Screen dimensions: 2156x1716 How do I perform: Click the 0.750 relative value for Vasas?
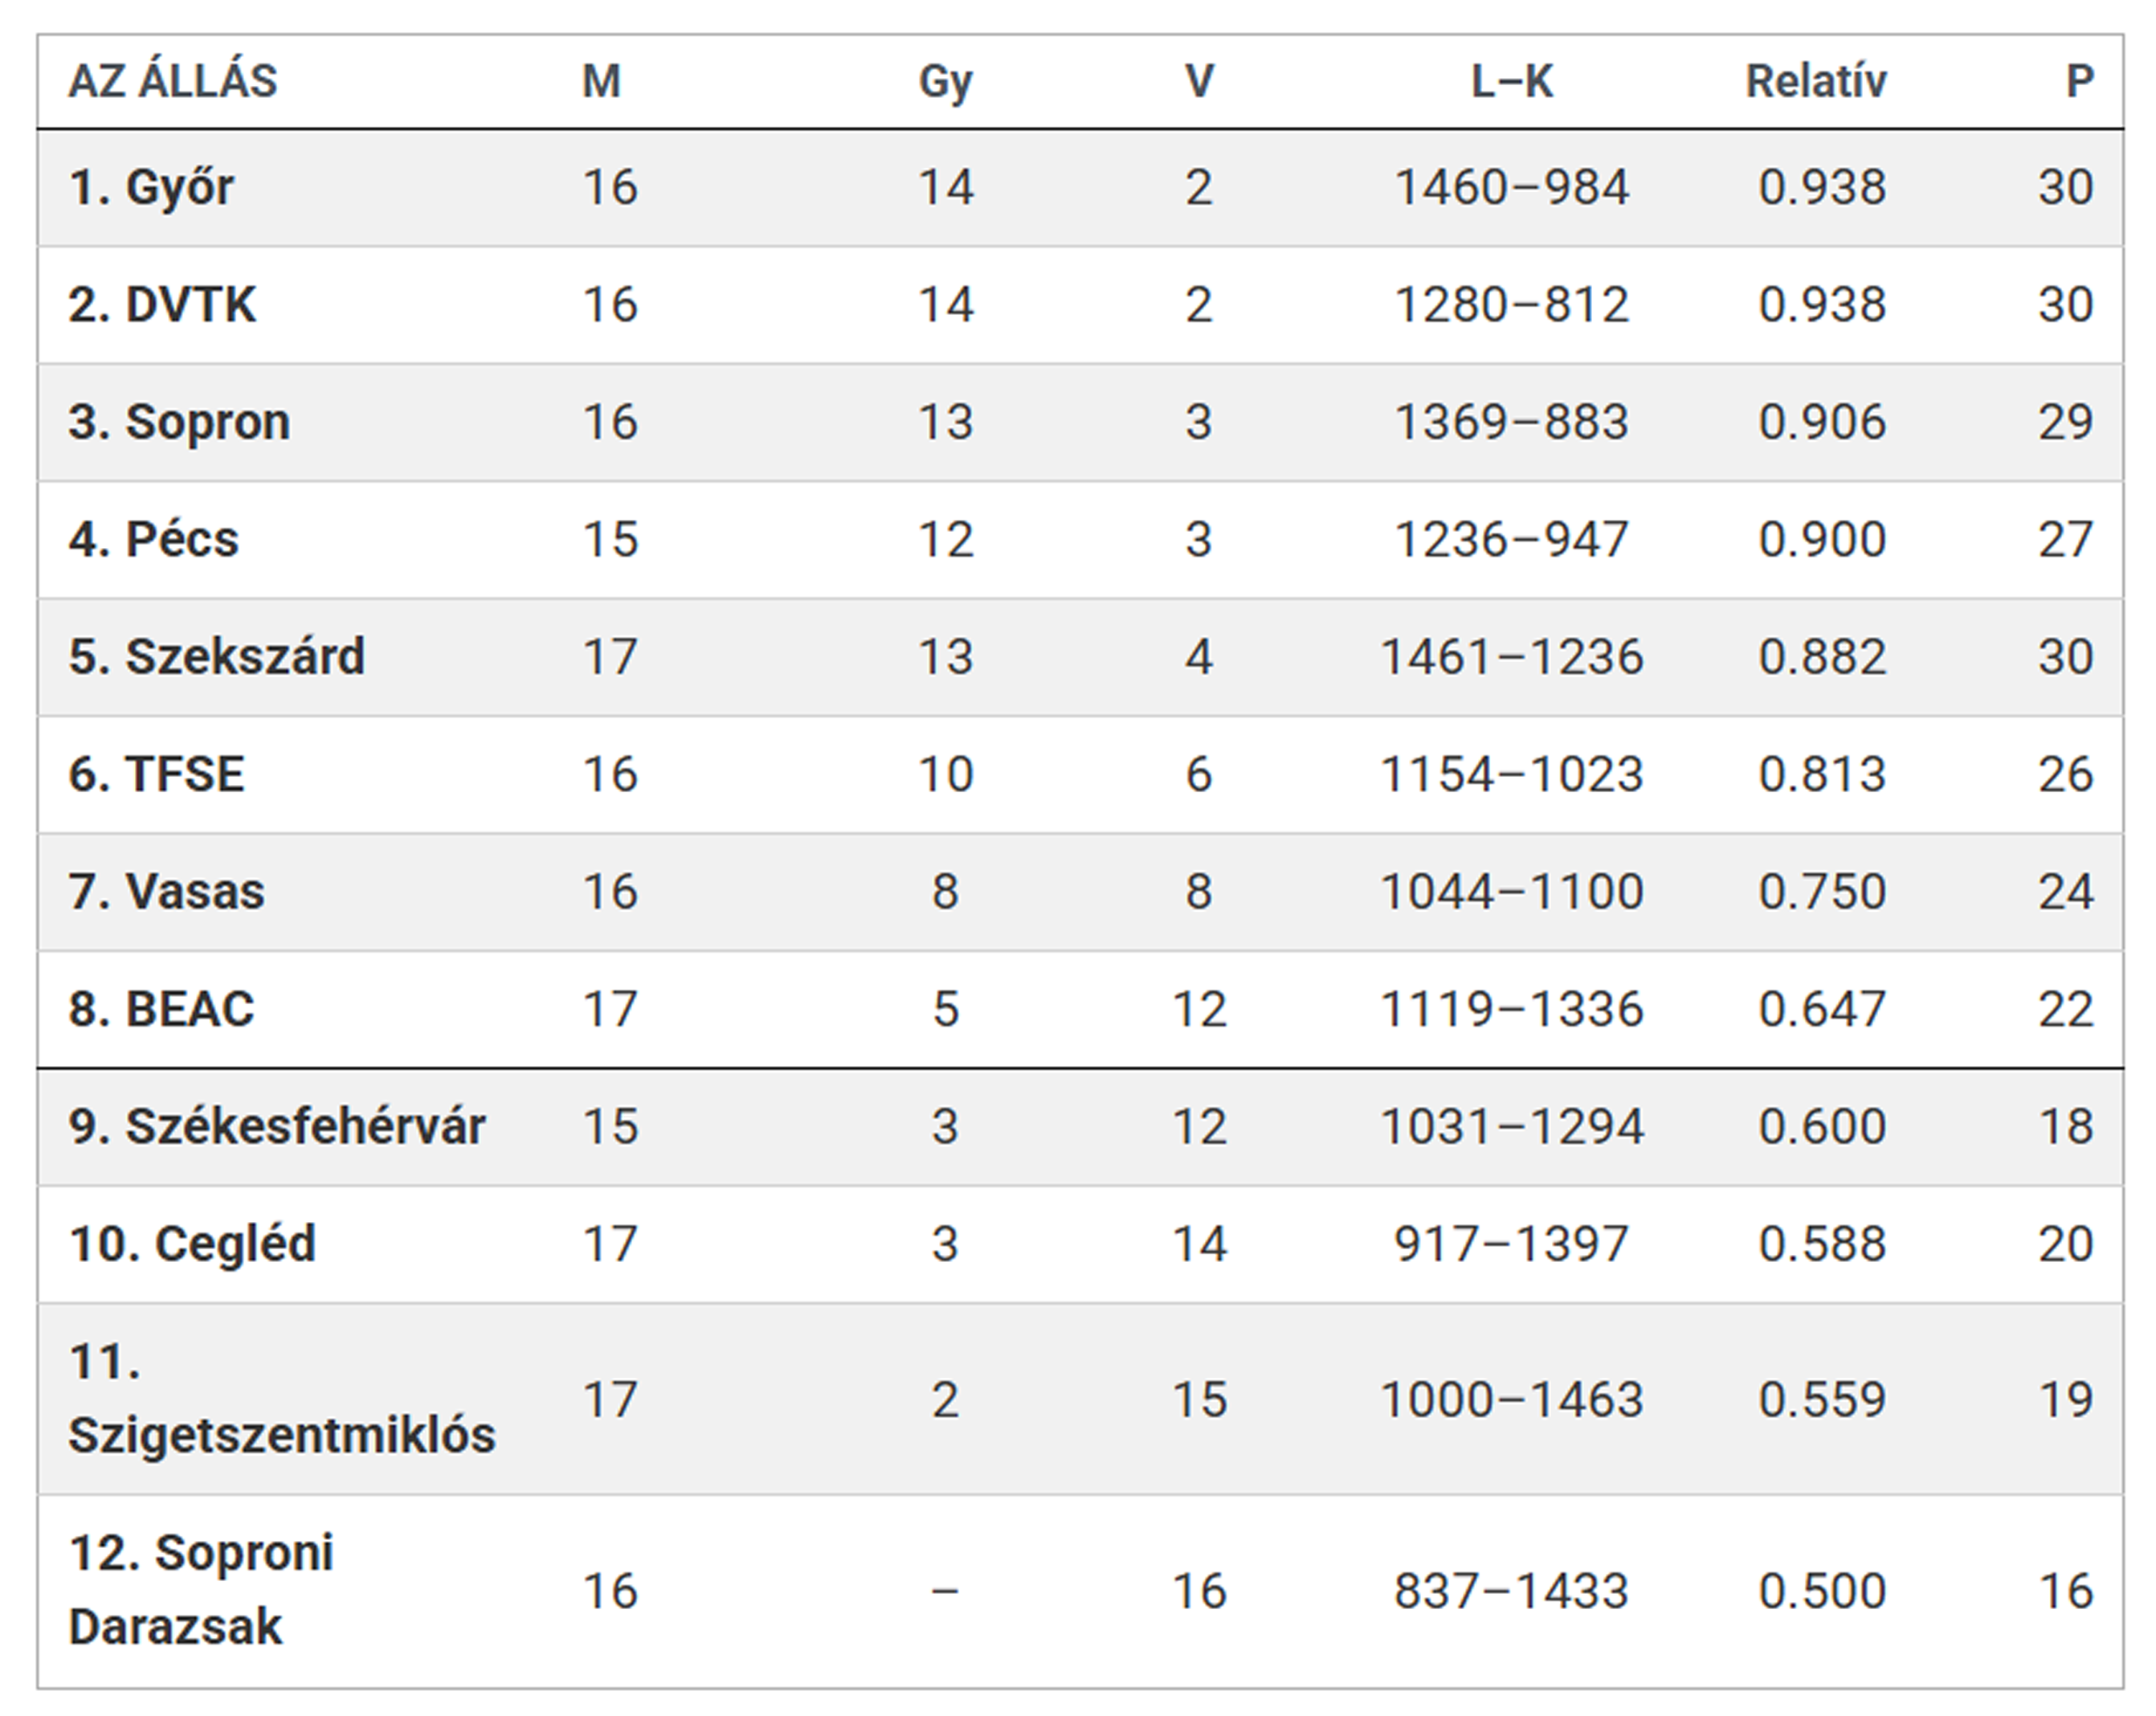(1822, 891)
